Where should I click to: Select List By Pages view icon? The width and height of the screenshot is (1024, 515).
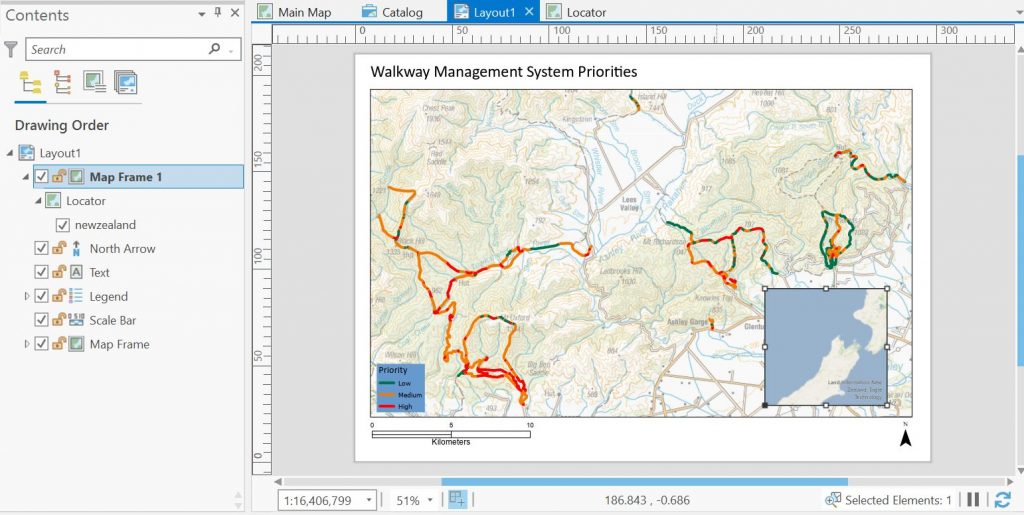point(125,82)
